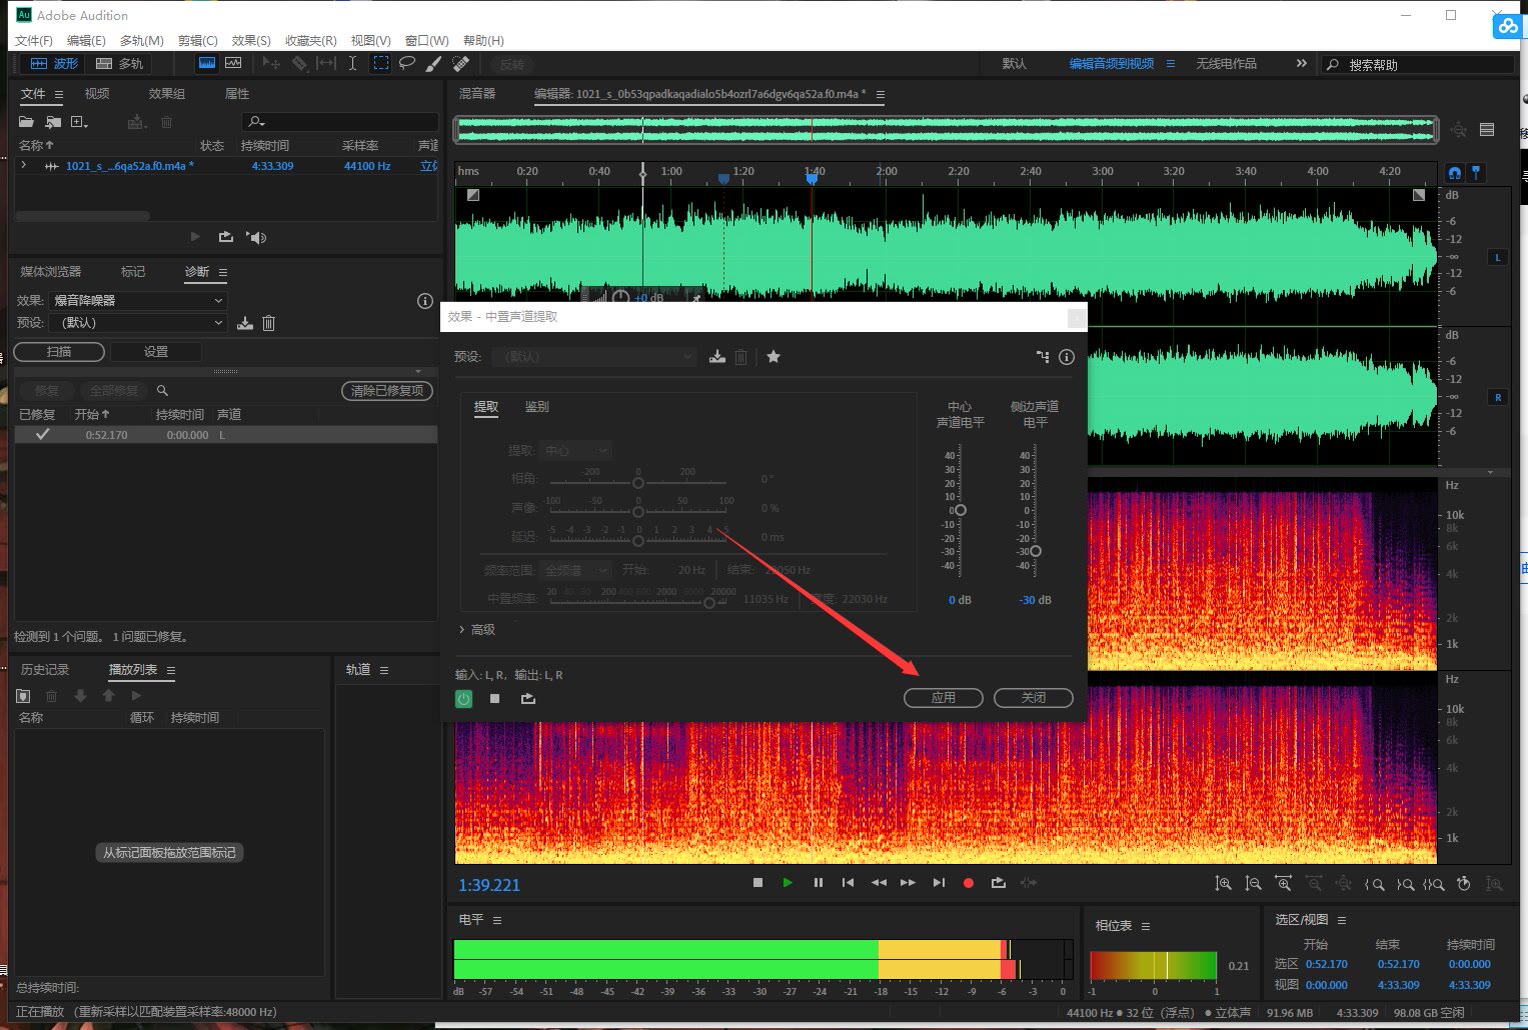Expand the 高级 advanced section

477,629
